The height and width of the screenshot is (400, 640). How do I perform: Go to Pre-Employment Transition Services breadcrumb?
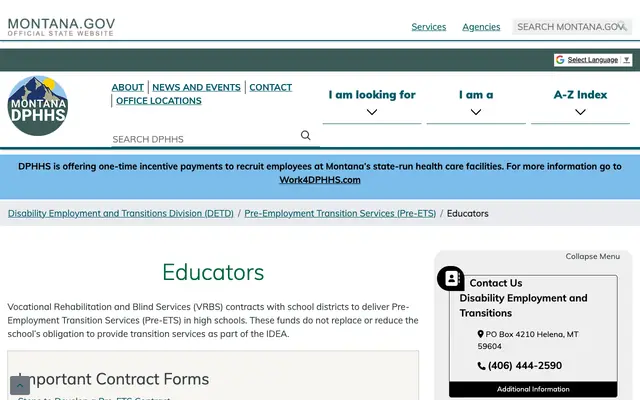point(340,213)
